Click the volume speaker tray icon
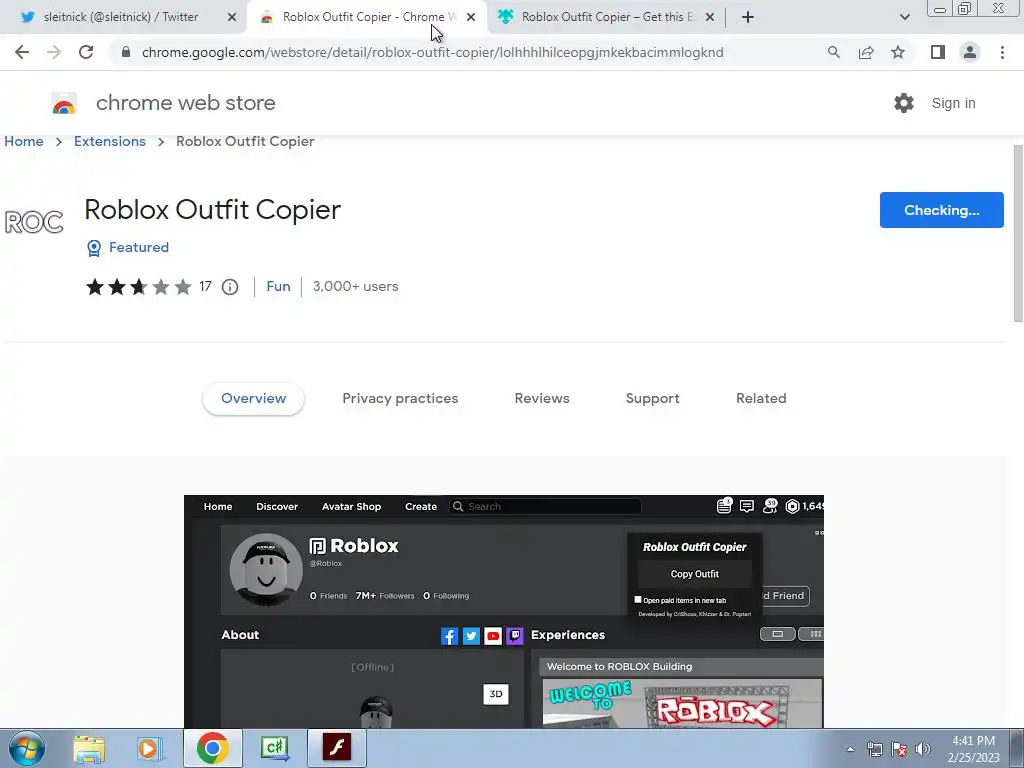1024x768 pixels. tap(923, 749)
